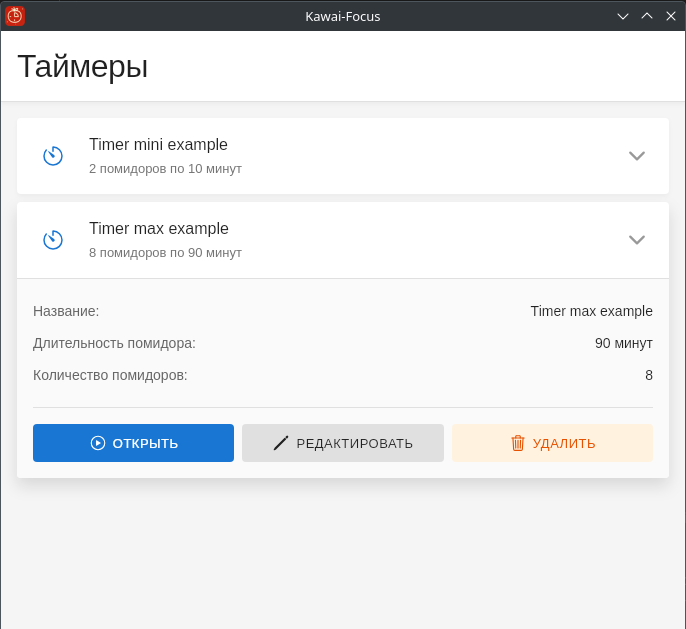This screenshot has height=629, width=686.
Task: Click the "8 помидоров по 90 минут" subtitle
Action: [x=165, y=253]
